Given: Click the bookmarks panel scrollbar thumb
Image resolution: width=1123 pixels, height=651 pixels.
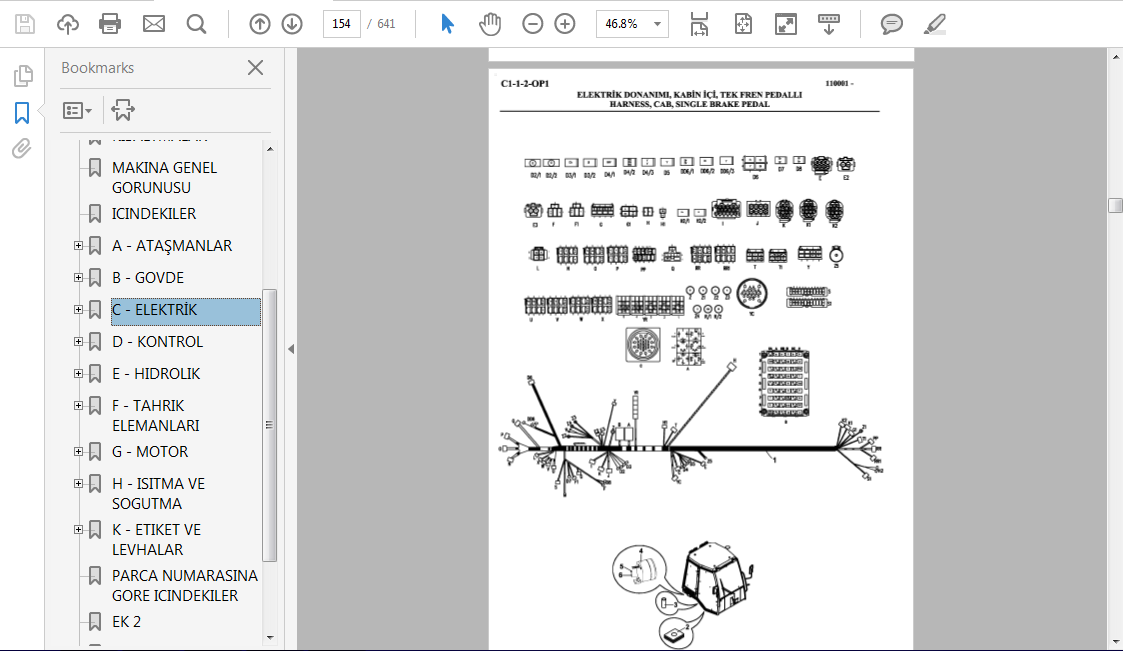Looking at the screenshot, I should click(x=270, y=425).
